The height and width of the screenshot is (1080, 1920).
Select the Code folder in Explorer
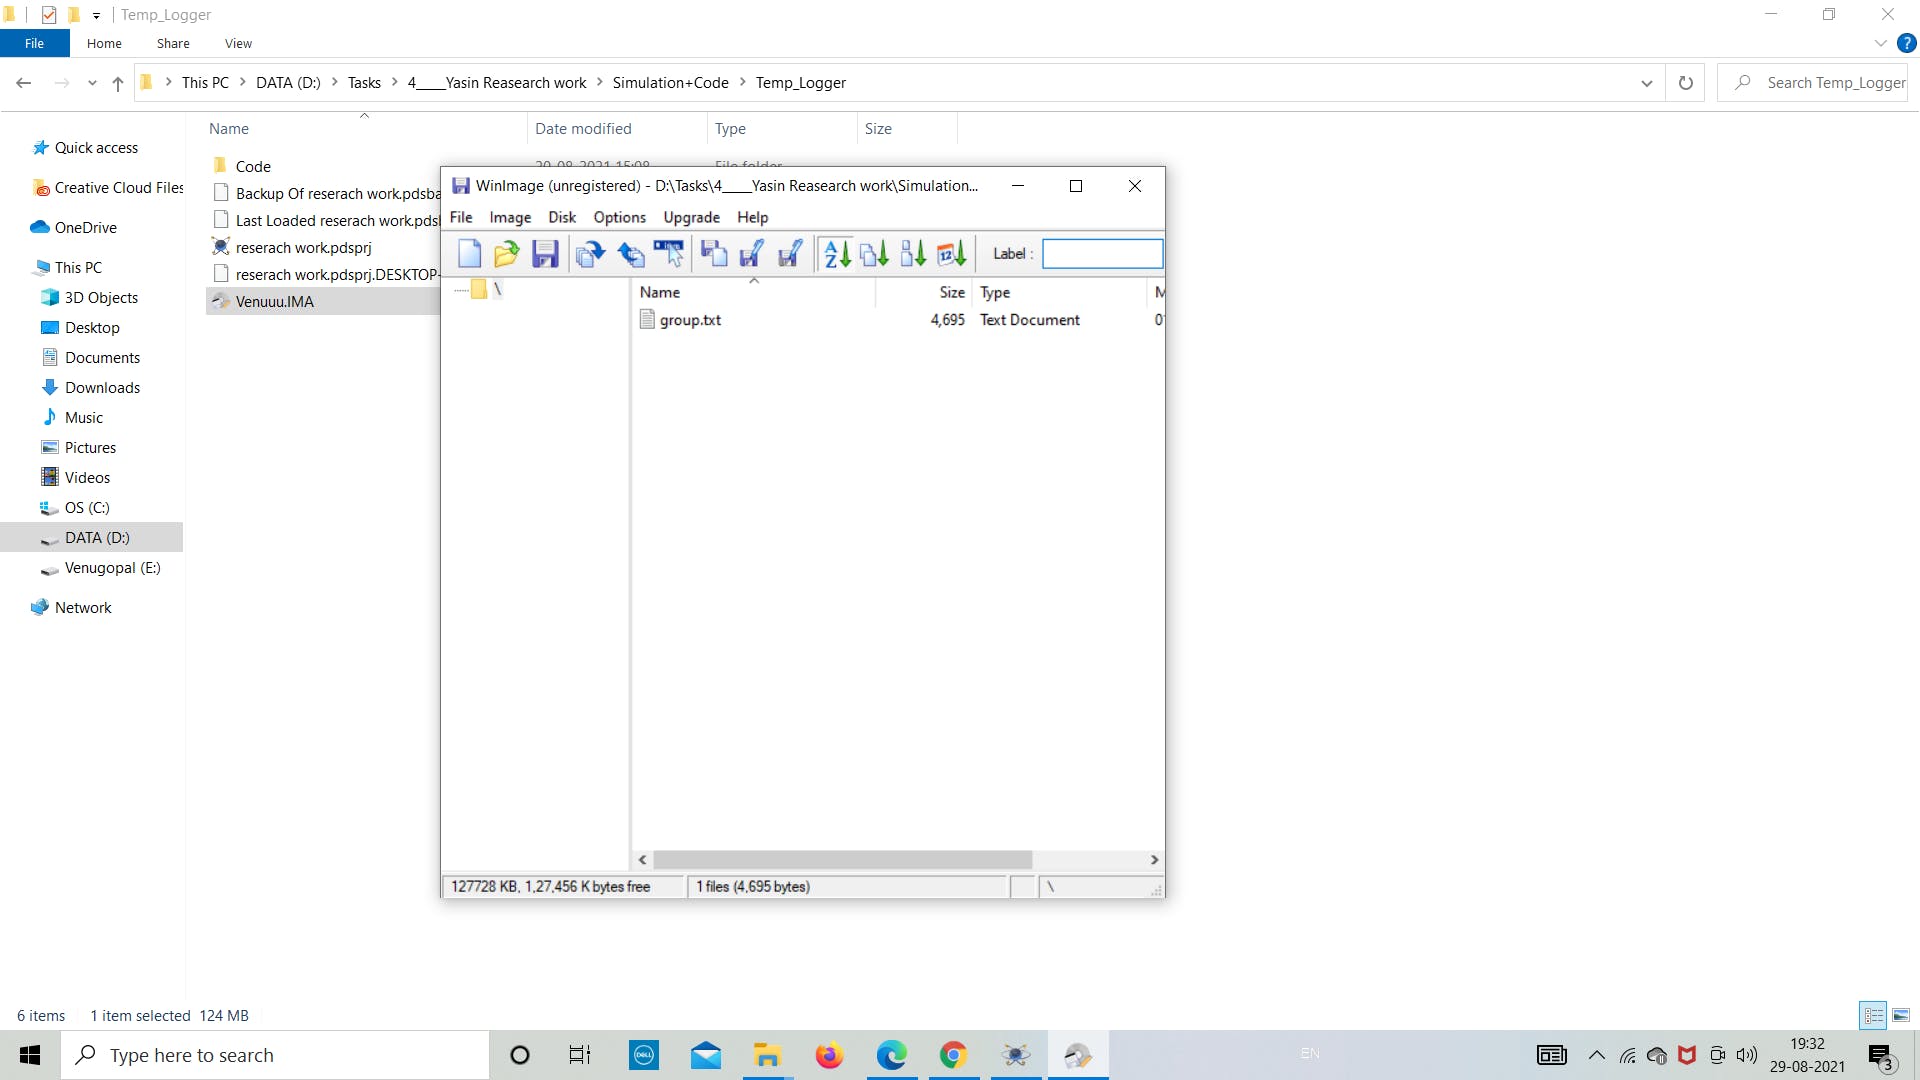click(x=253, y=167)
